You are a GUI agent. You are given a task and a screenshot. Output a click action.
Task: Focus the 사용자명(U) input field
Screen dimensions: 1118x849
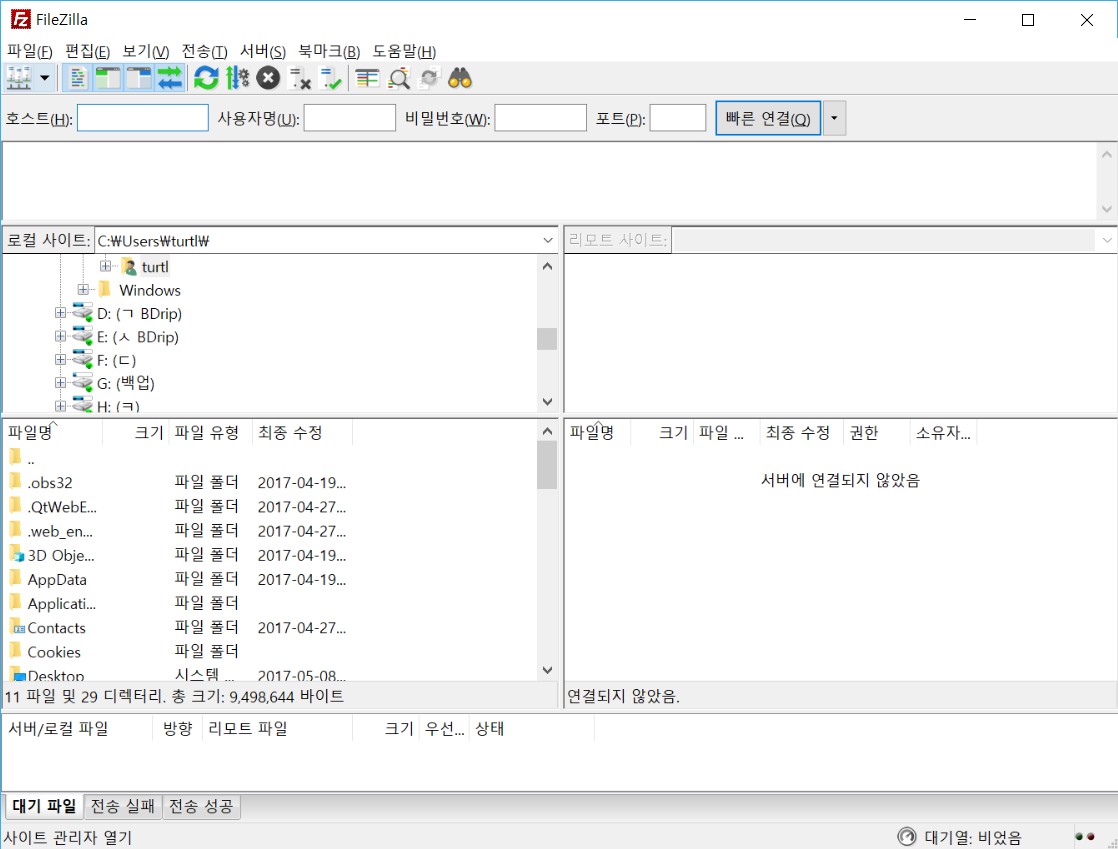coord(349,118)
